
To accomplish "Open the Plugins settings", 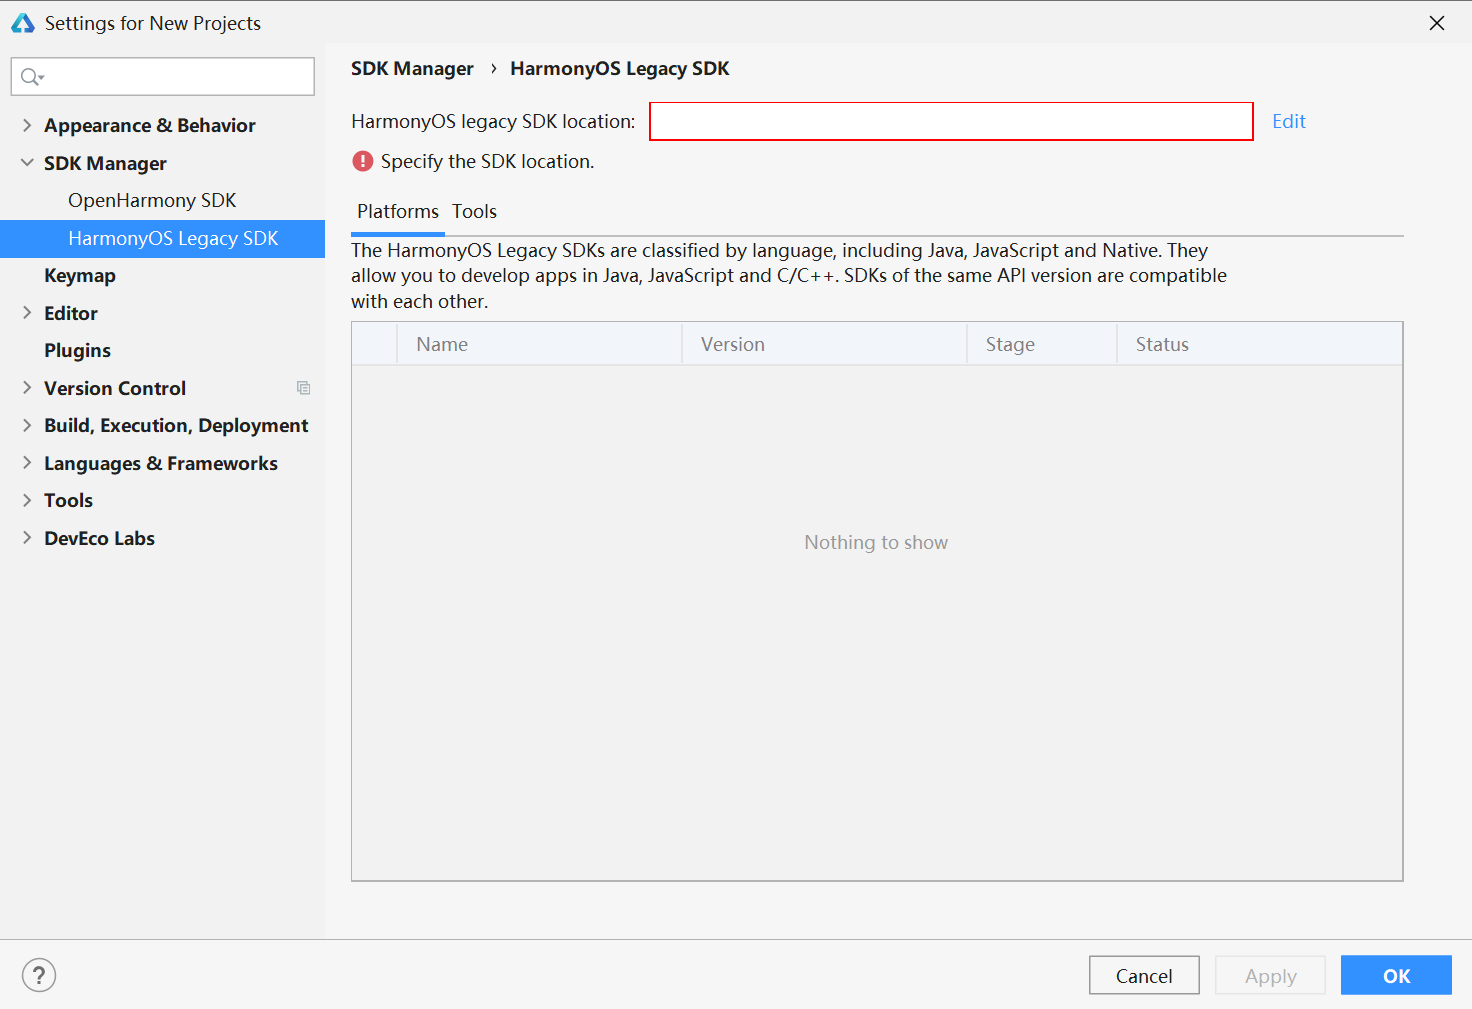I will click(77, 350).
